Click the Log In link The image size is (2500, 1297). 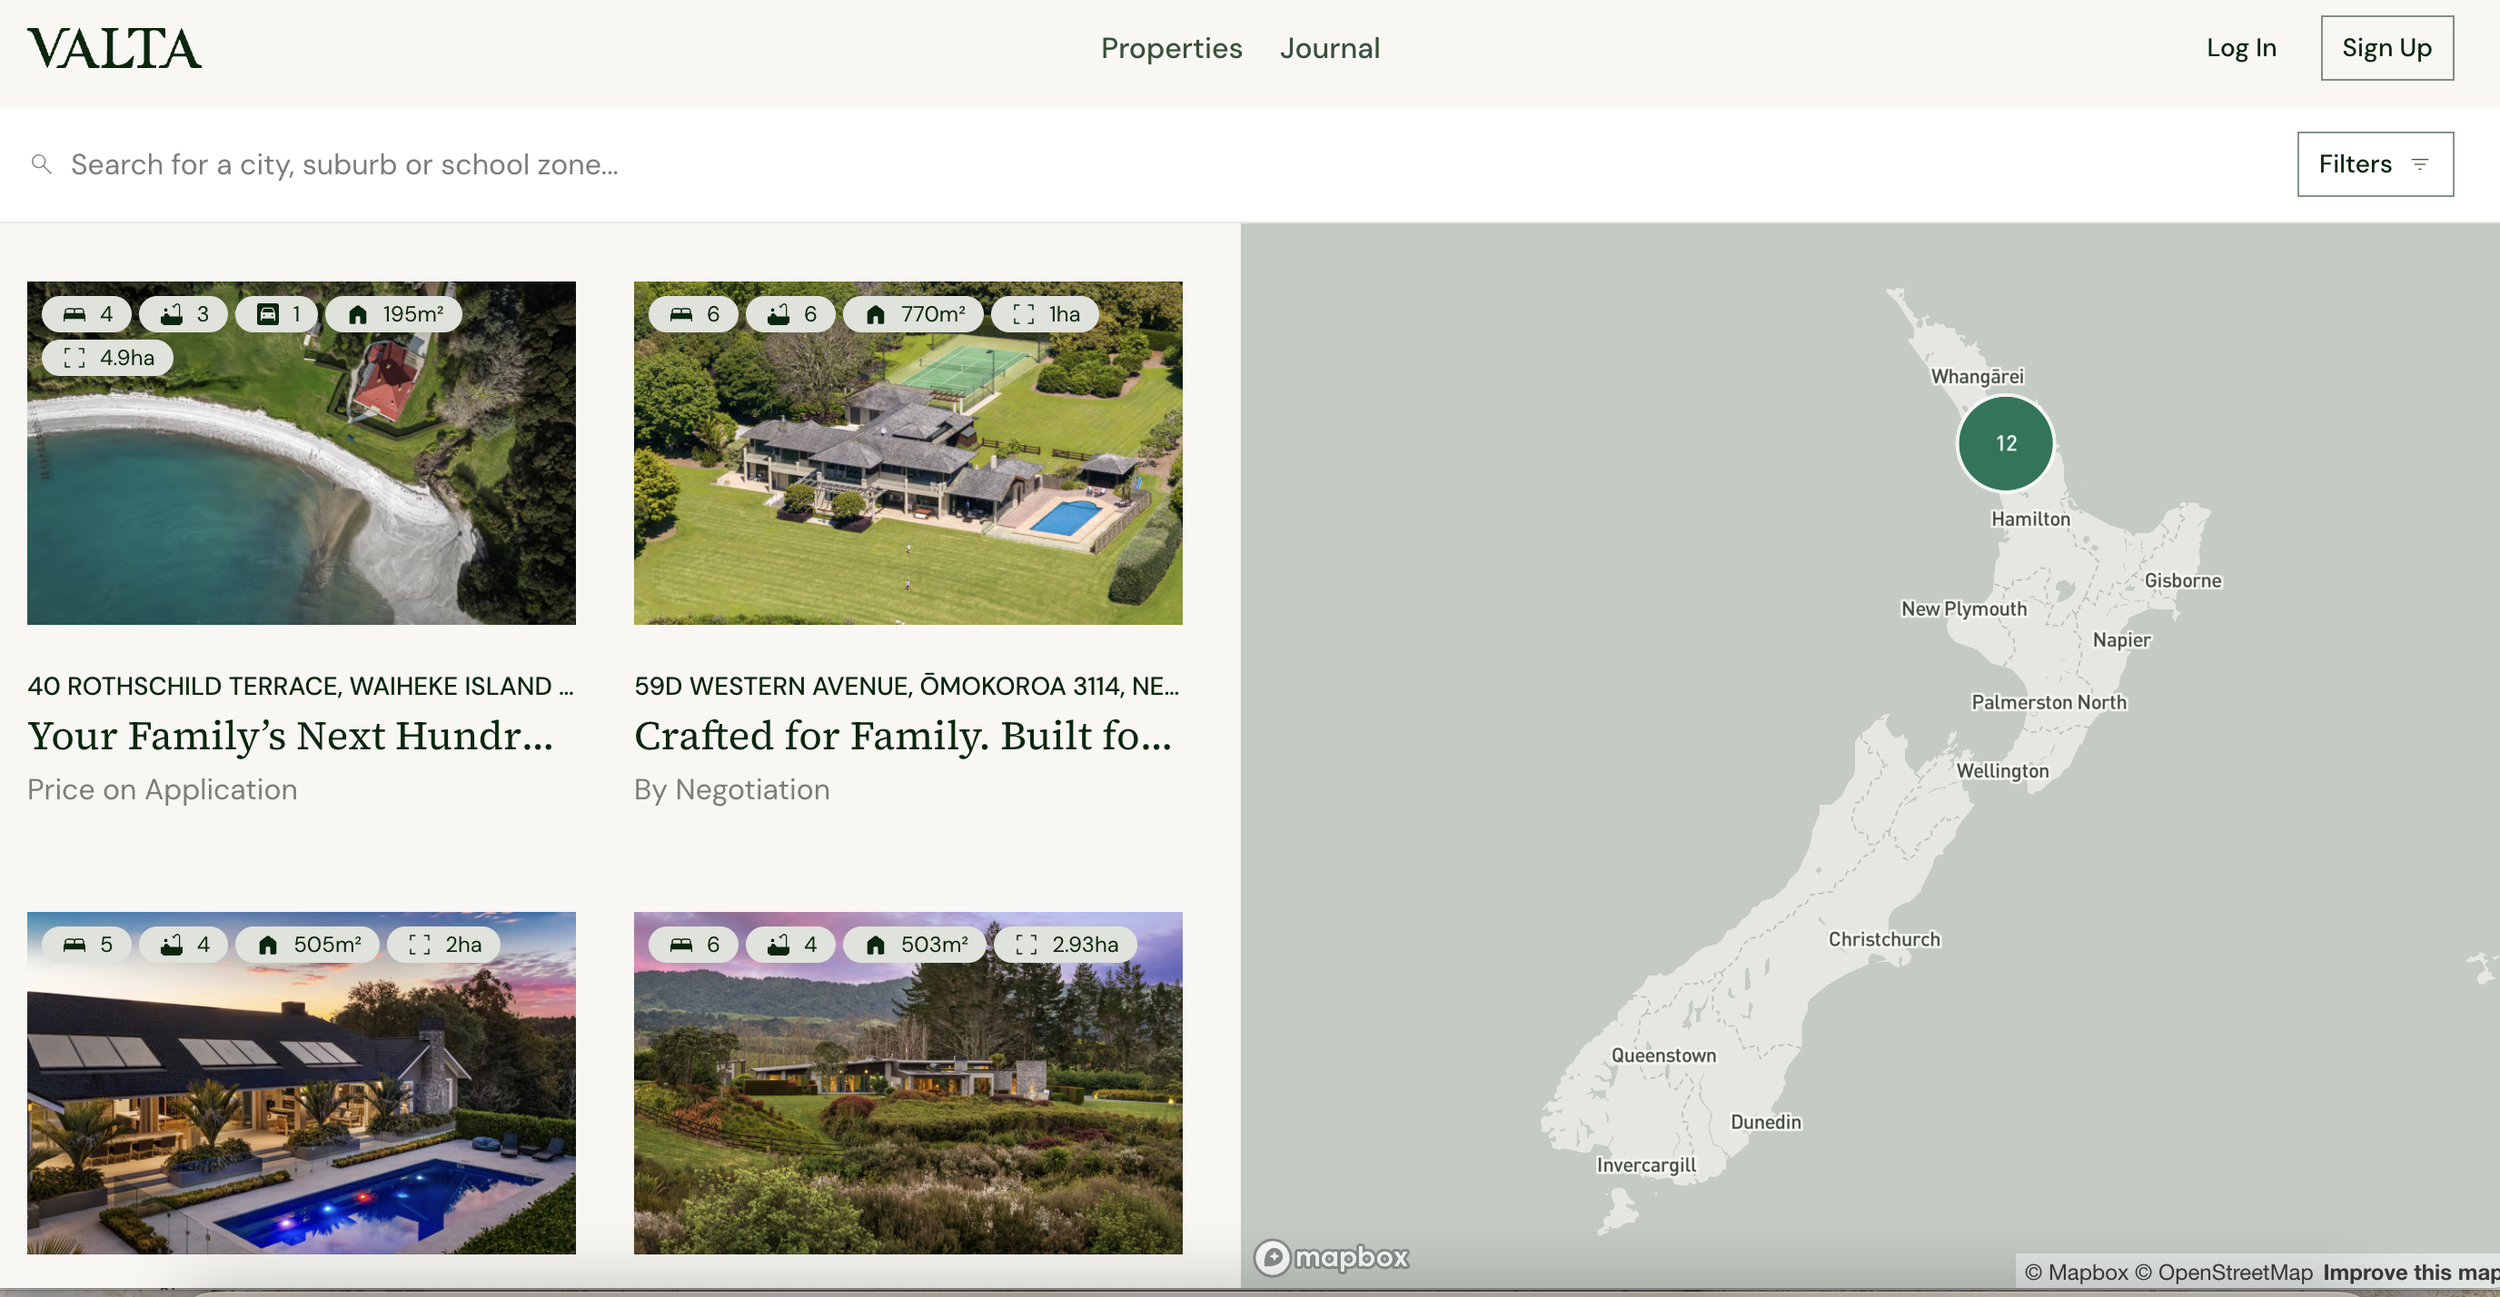(x=2240, y=48)
